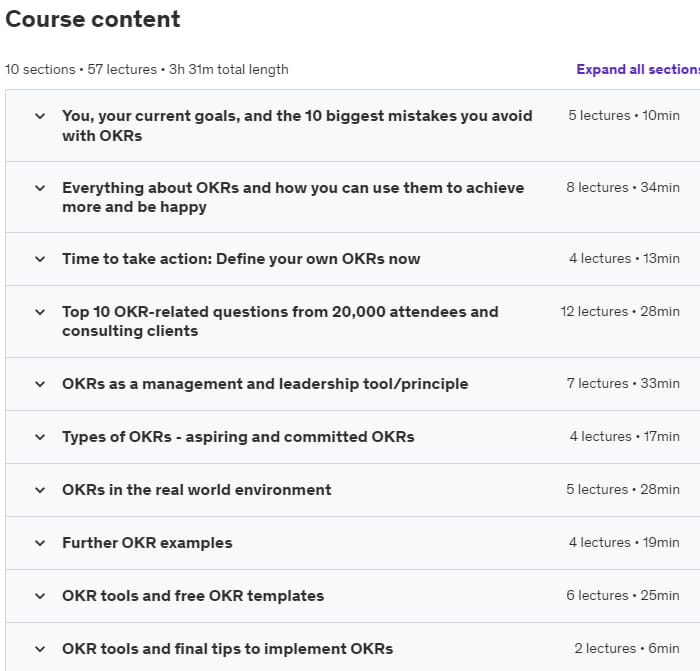Expand all sections of the course
The height and width of the screenshot is (671, 700).
[x=638, y=69]
